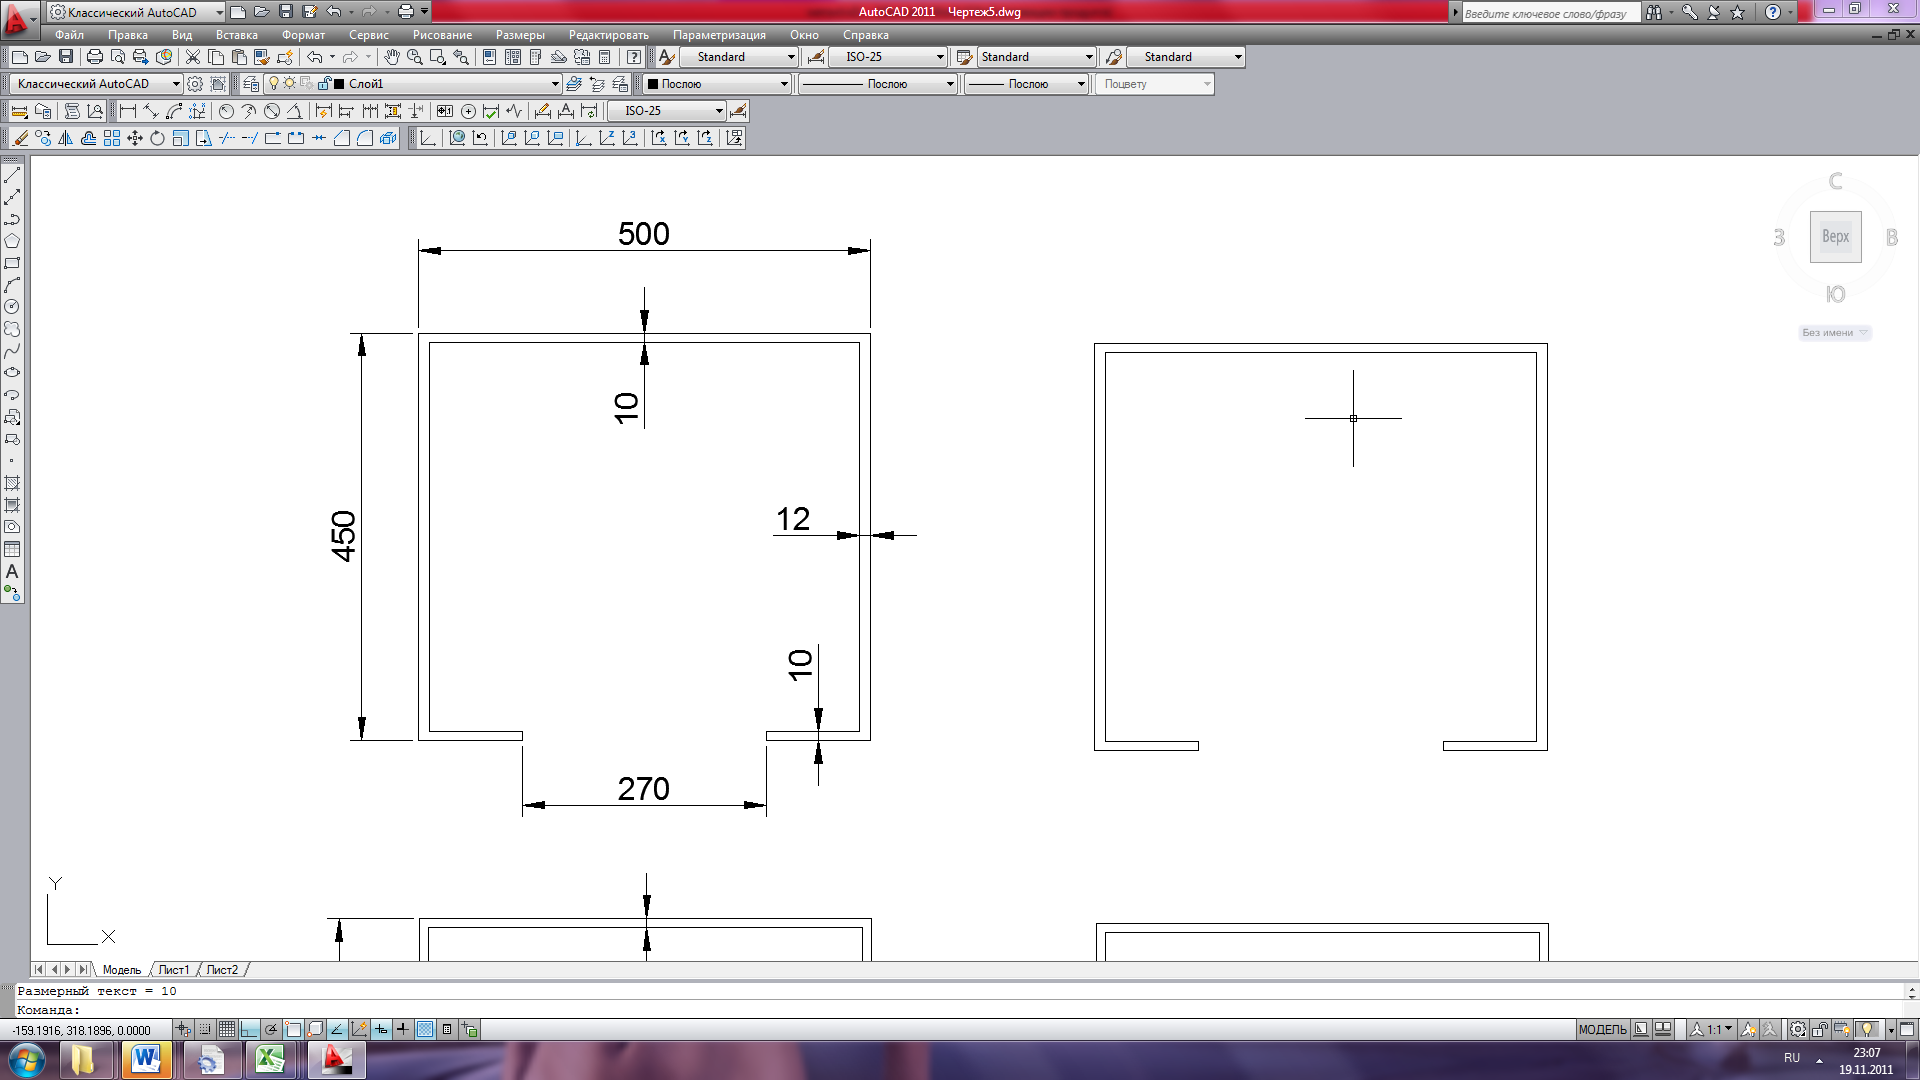The height and width of the screenshot is (1080, 1920).
Task: Open the Классический AutoCAD workspace dropdown
Action: (176, 84)
